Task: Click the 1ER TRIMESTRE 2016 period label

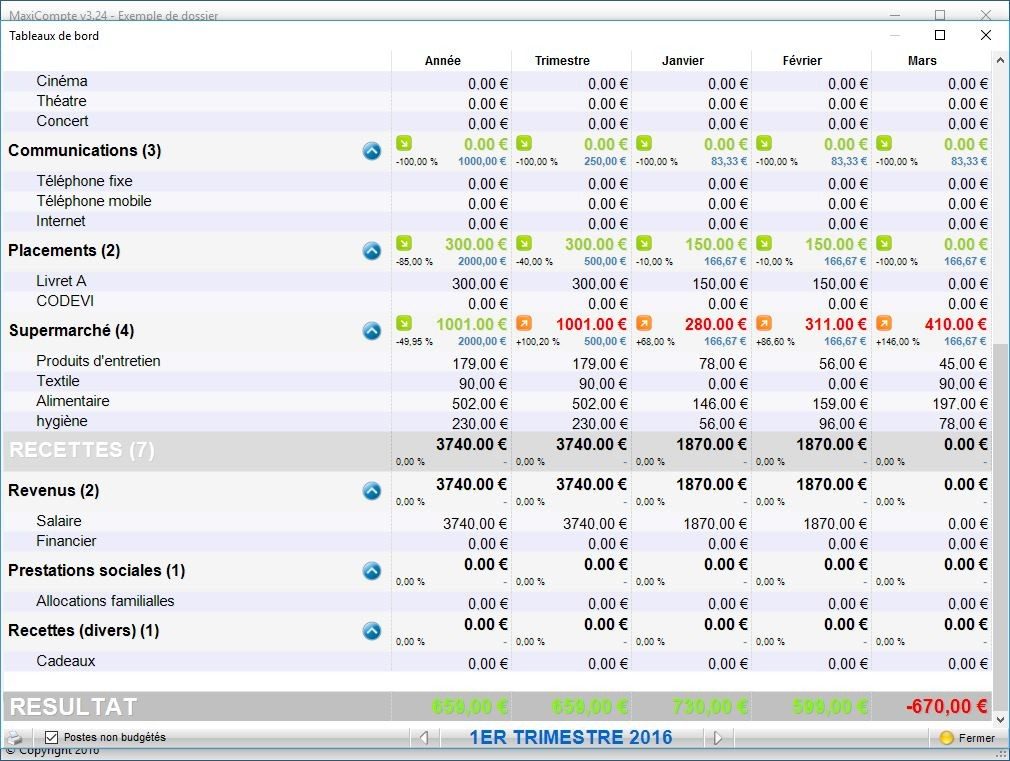Action: pyautogui.click(x=571, y=737)
